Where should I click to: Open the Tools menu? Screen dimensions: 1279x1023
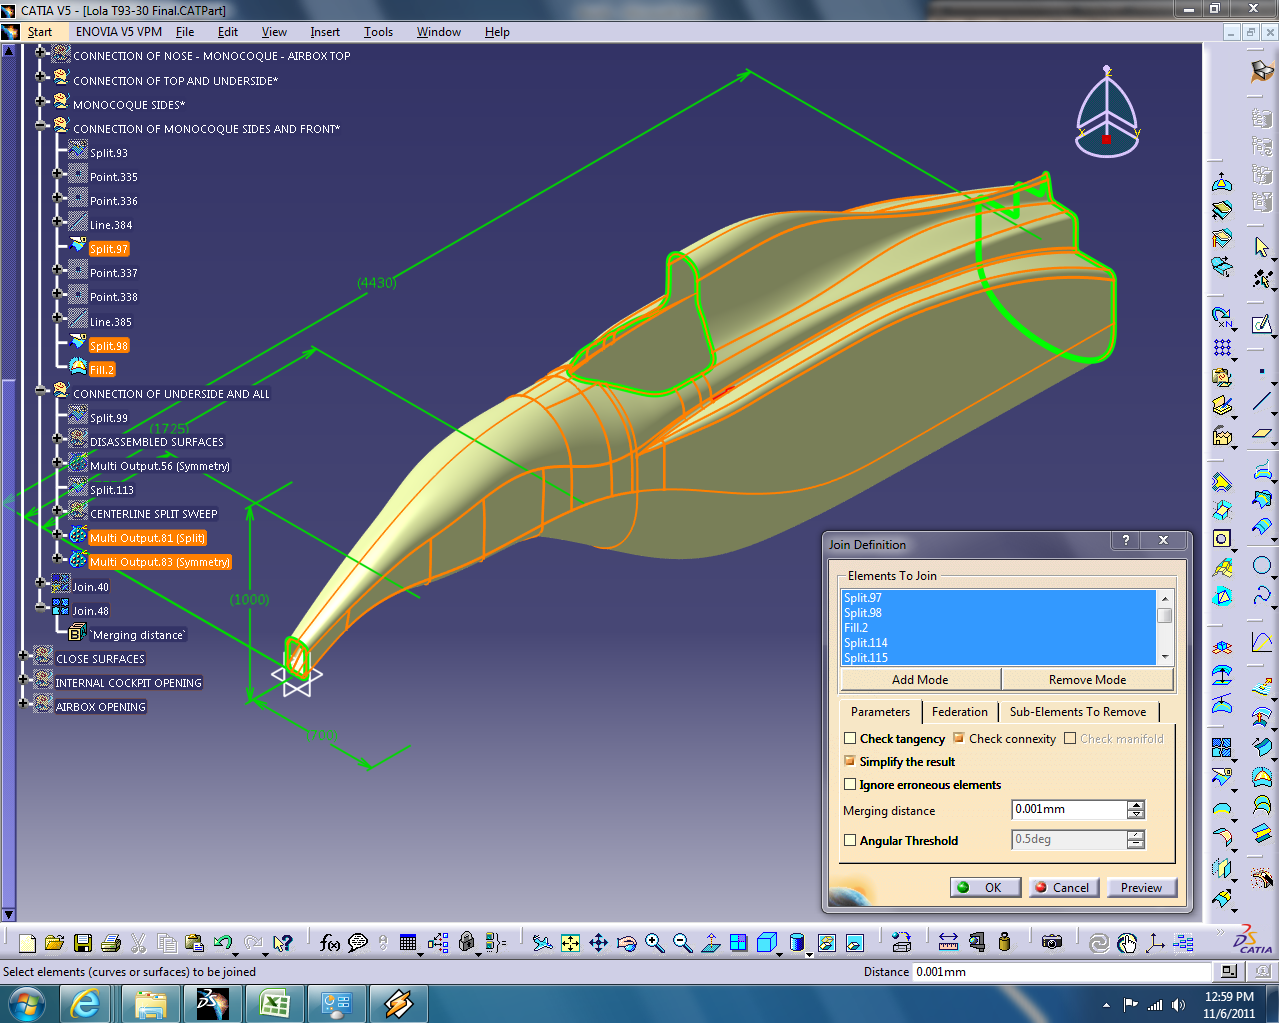click(x=378, y=32)
